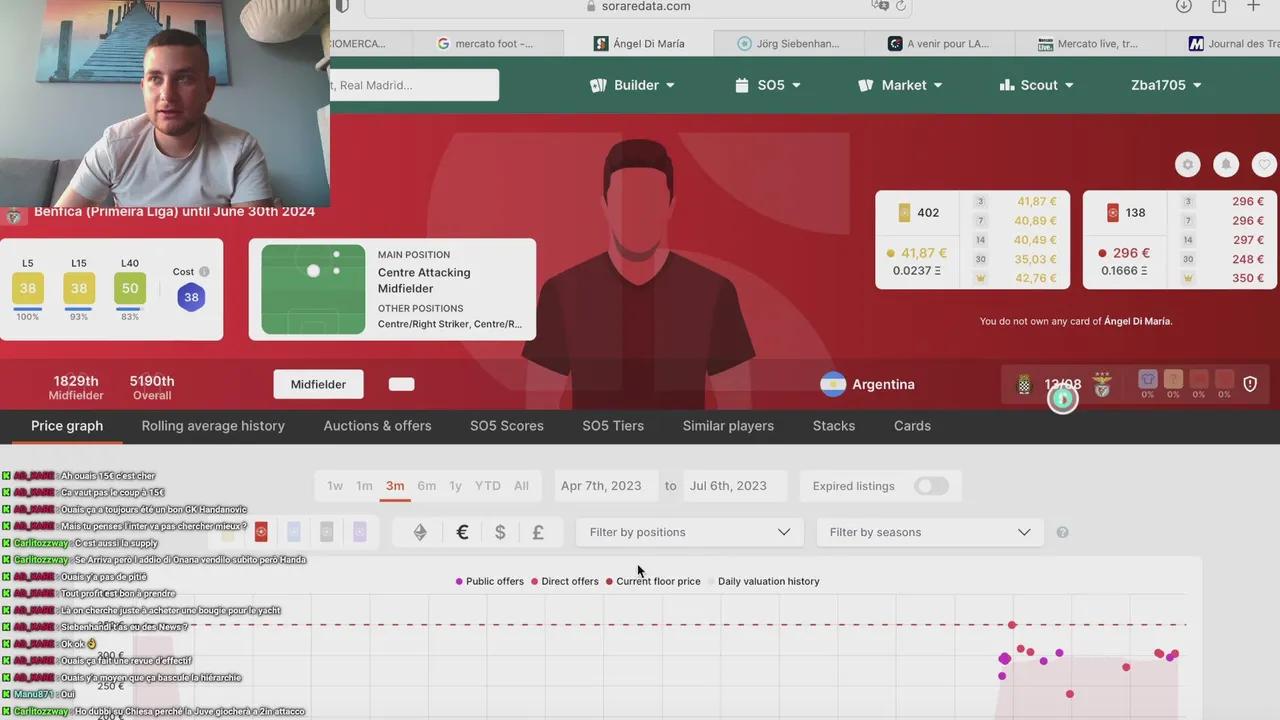
Task: Click the player search input field
Action: [414, 85]
